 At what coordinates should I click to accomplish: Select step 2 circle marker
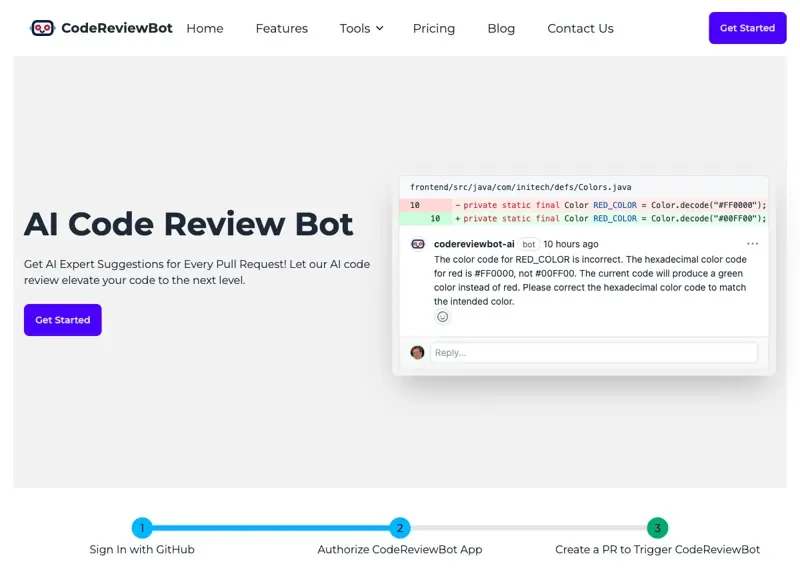pyautogui.click(x=400, y=528)
